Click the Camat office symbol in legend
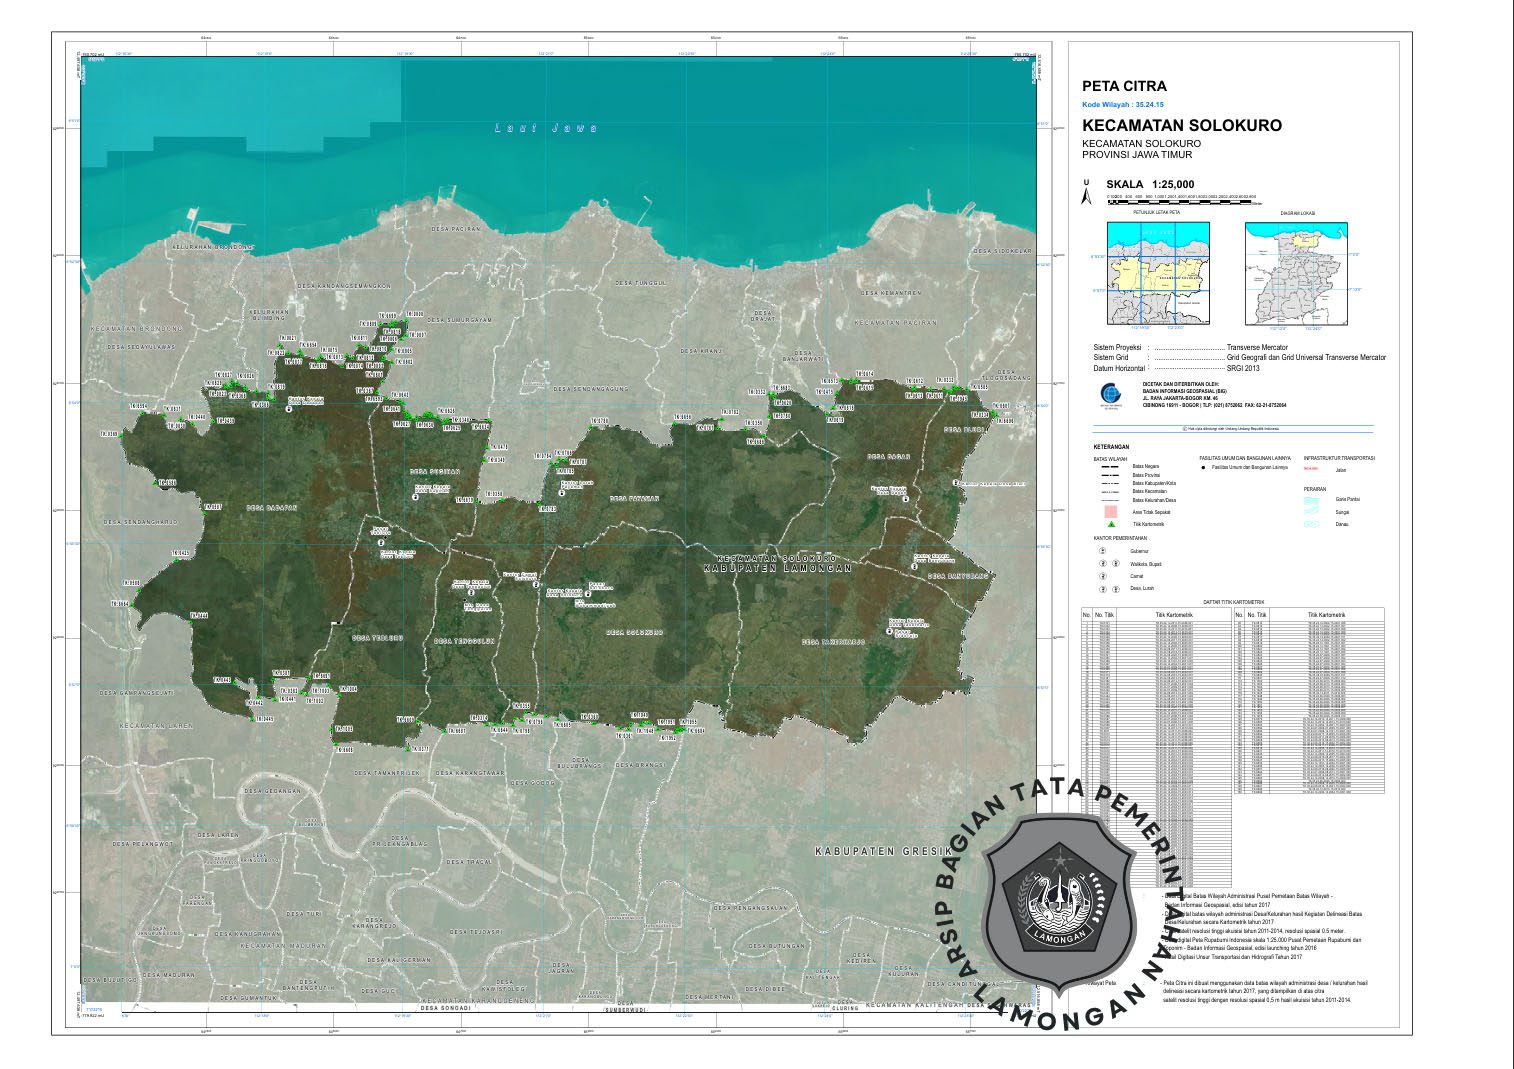 tap(1103, 576)
